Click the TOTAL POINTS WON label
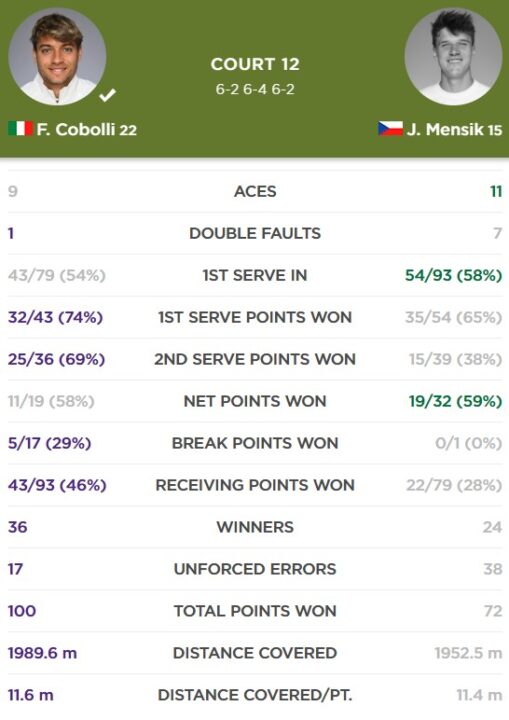 (x=255, y=611)
